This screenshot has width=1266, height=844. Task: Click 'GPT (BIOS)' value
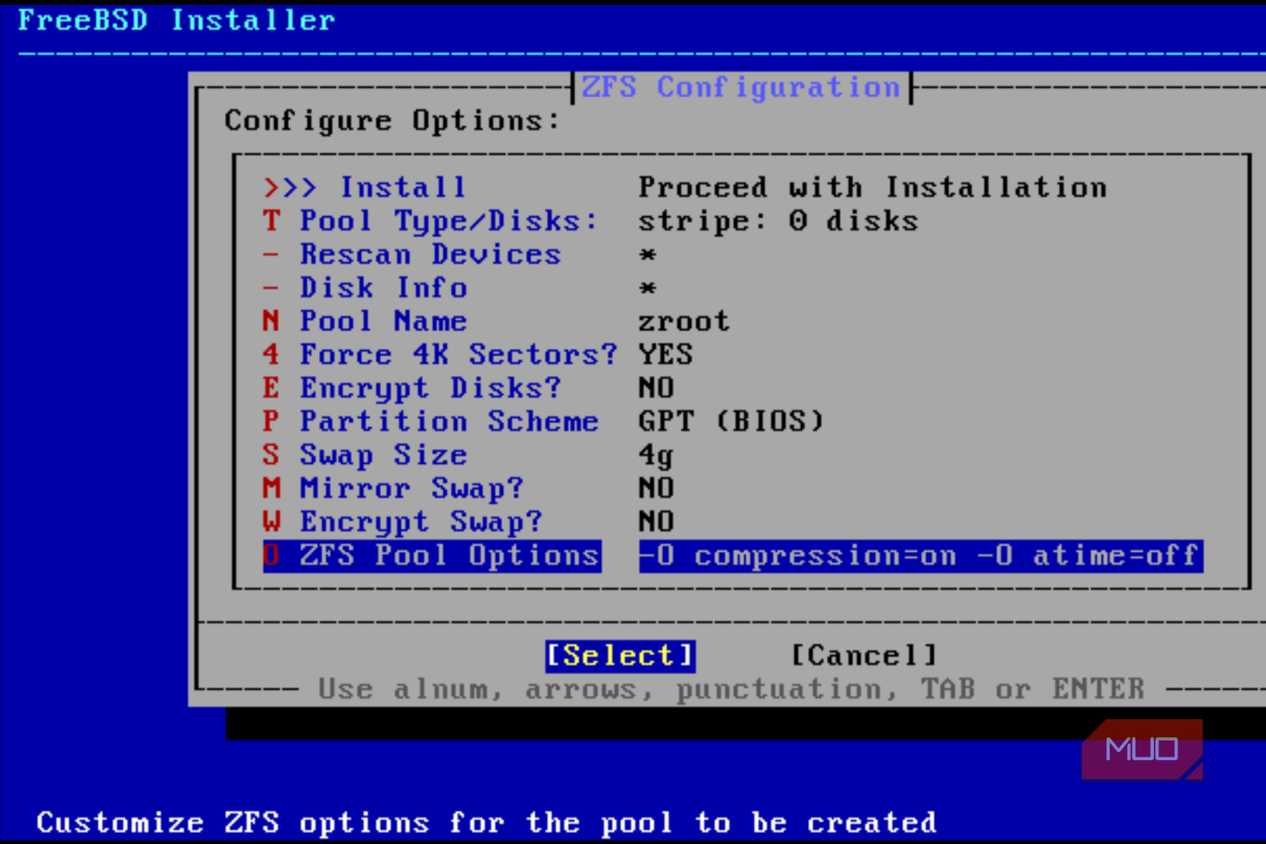[731, 421]
